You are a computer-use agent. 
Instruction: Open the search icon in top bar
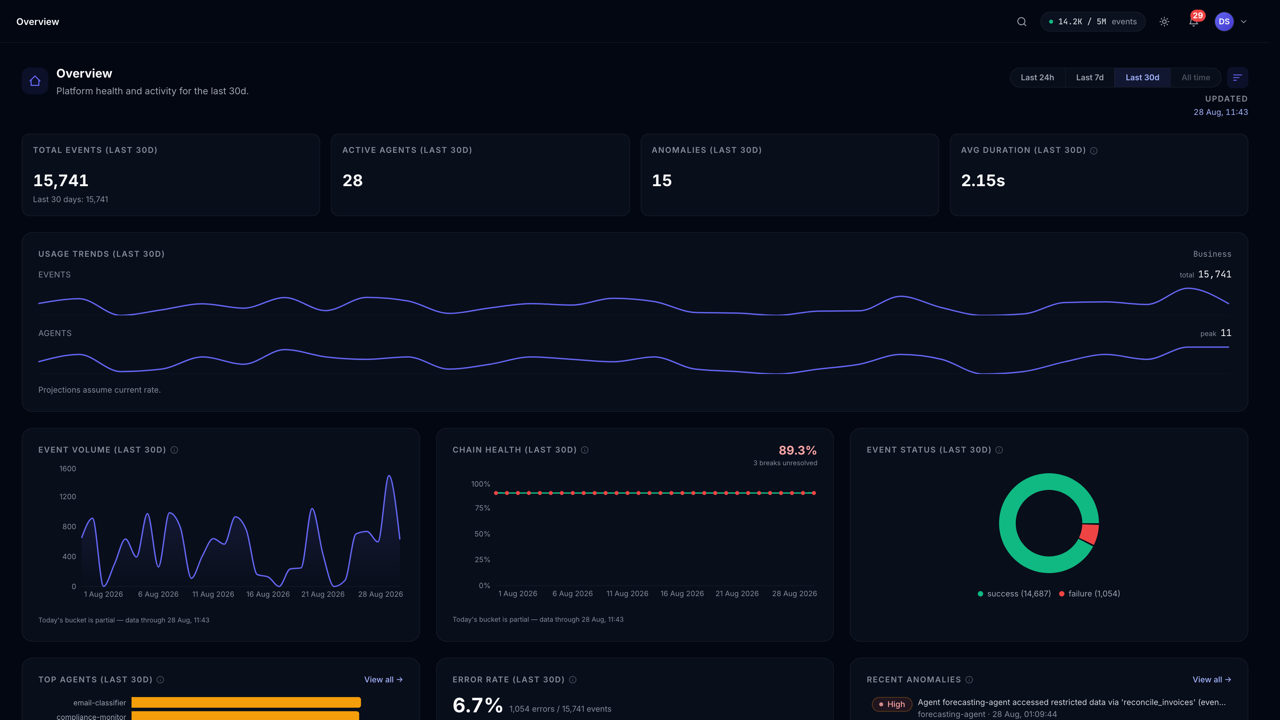pos(1021,21)
